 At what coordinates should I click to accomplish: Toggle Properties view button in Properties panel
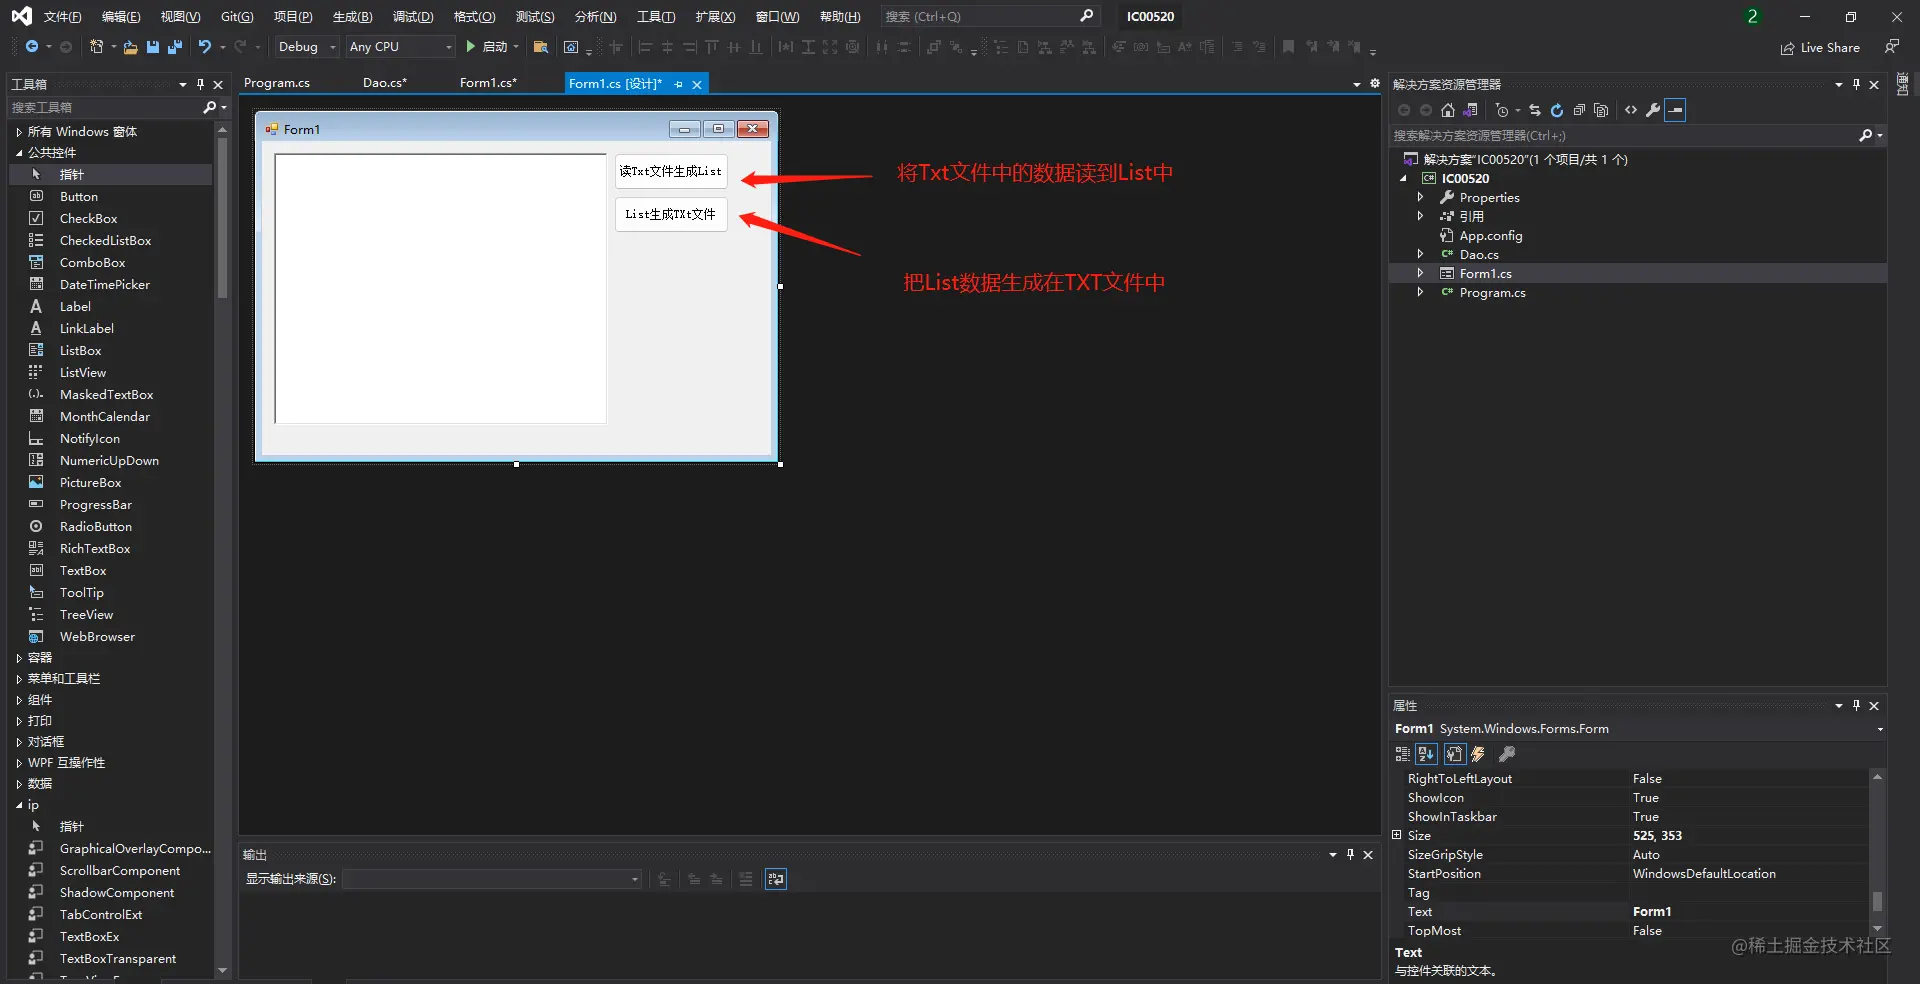[x=1455, y=754]
